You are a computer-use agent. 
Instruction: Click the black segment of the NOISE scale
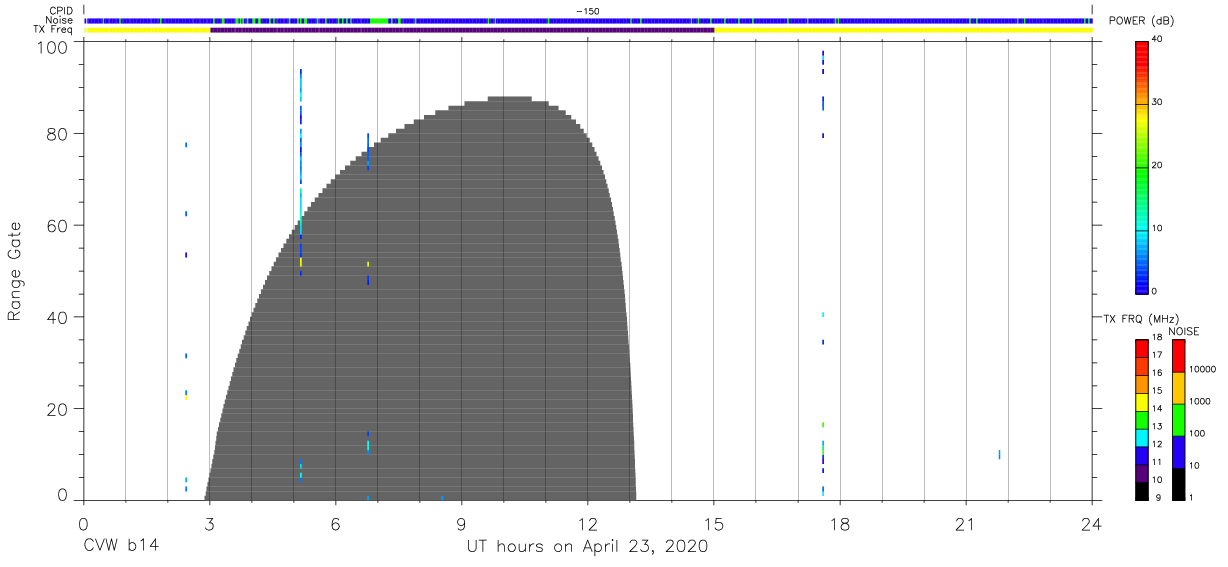click(x=1178, y=484)
